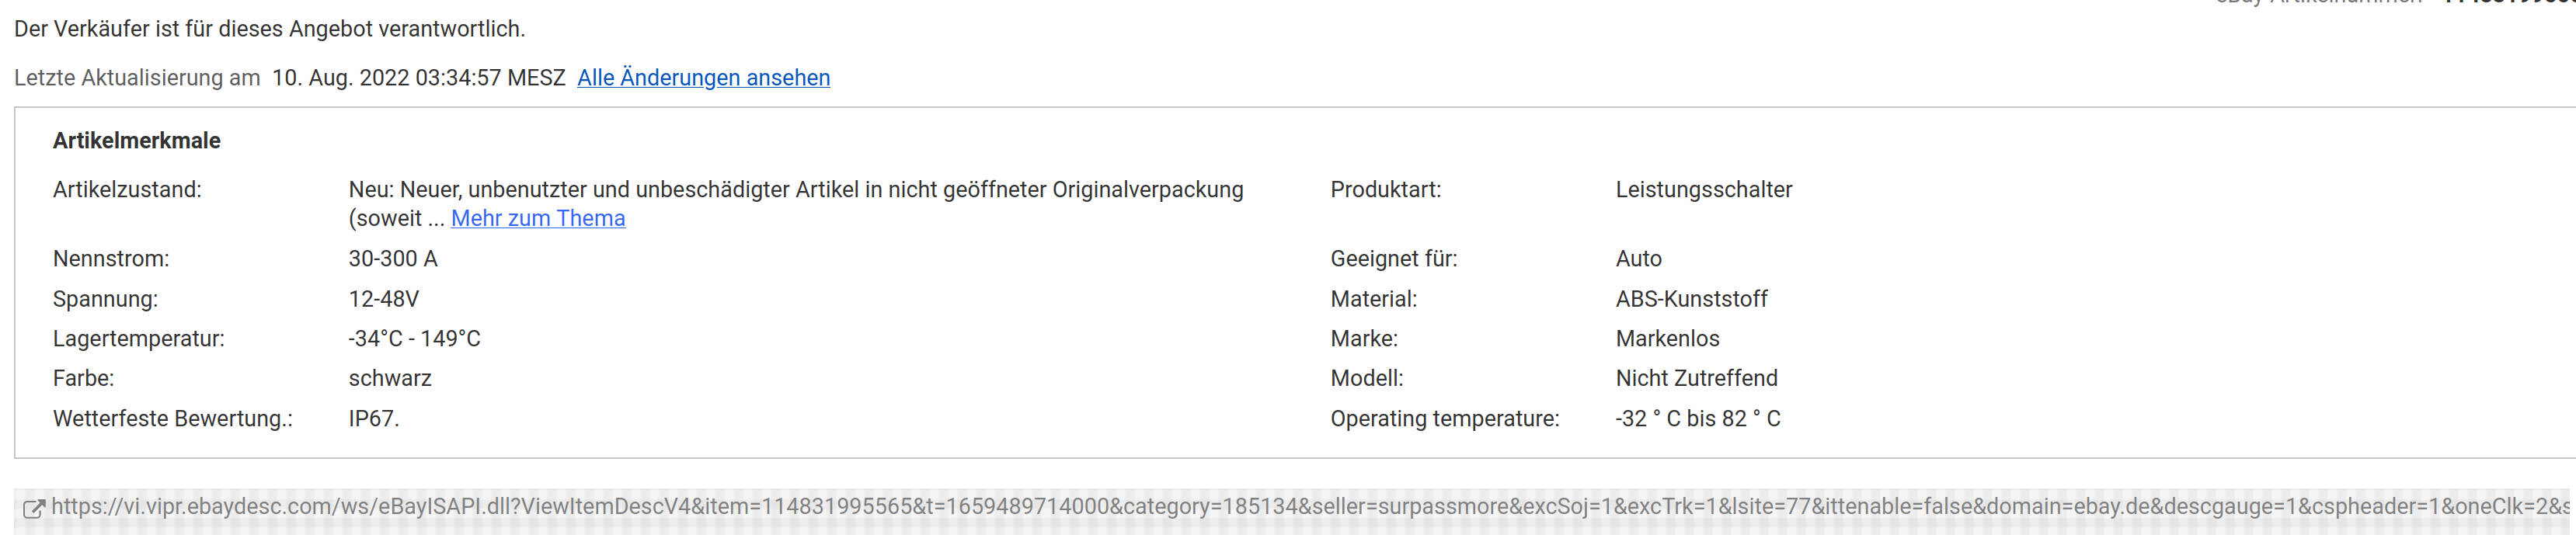This screenshot has width=2576, height=535.
Task: Click the Modell value Nicht Zutreffend
Action: click(x=1697, y=379)
